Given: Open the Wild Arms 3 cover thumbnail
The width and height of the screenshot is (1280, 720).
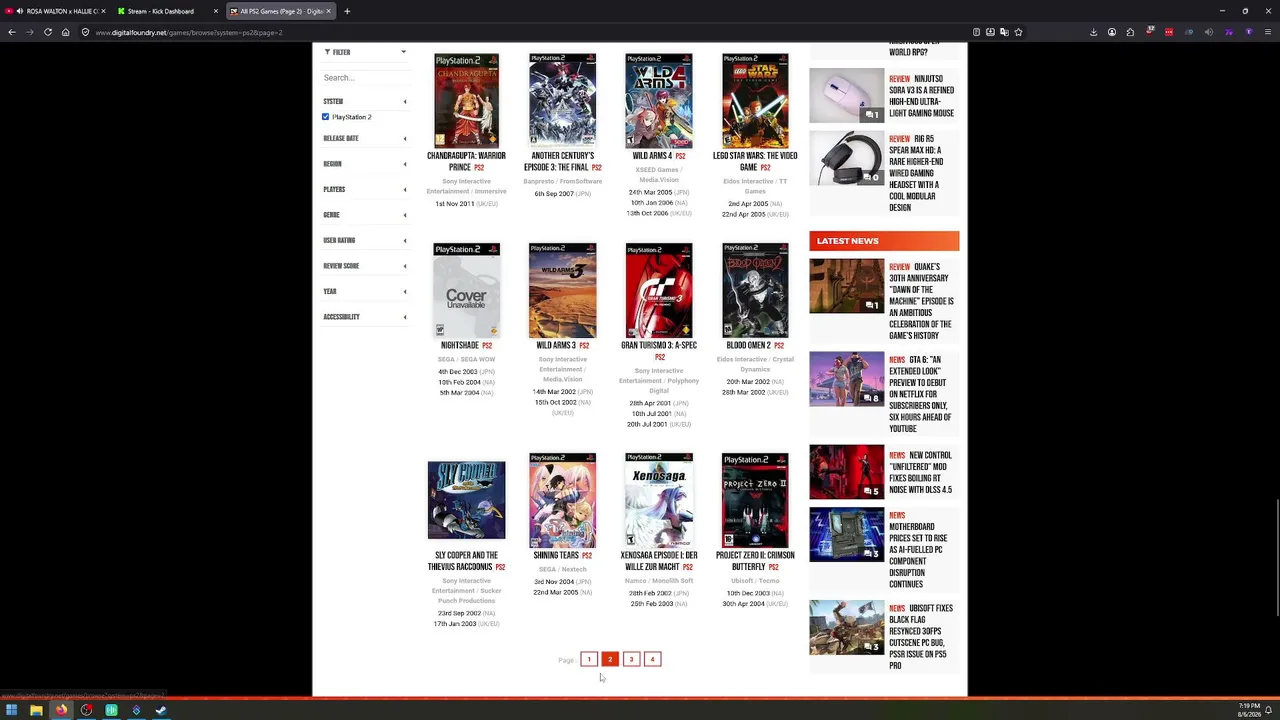Looking at the screenshot, I should pyautogui.click(x=562, y=290).
